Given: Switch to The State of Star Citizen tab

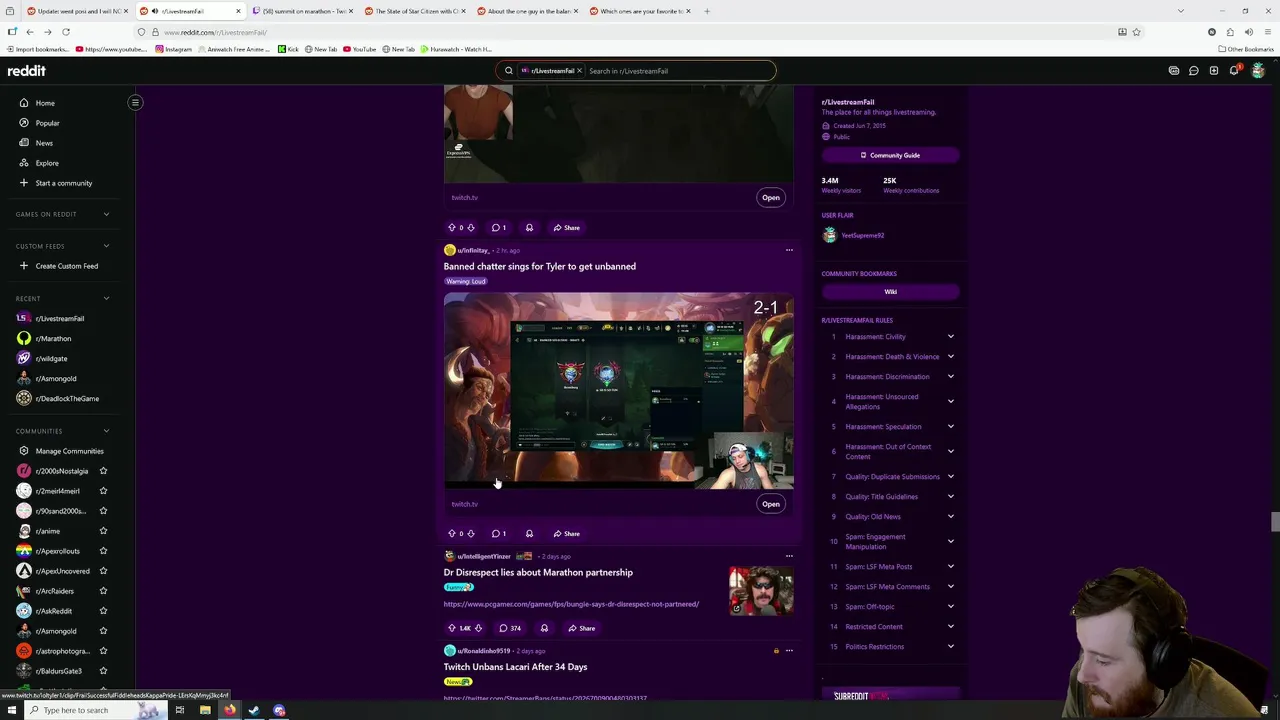Looking at the screenshot, I should click(x=413, y=11).
